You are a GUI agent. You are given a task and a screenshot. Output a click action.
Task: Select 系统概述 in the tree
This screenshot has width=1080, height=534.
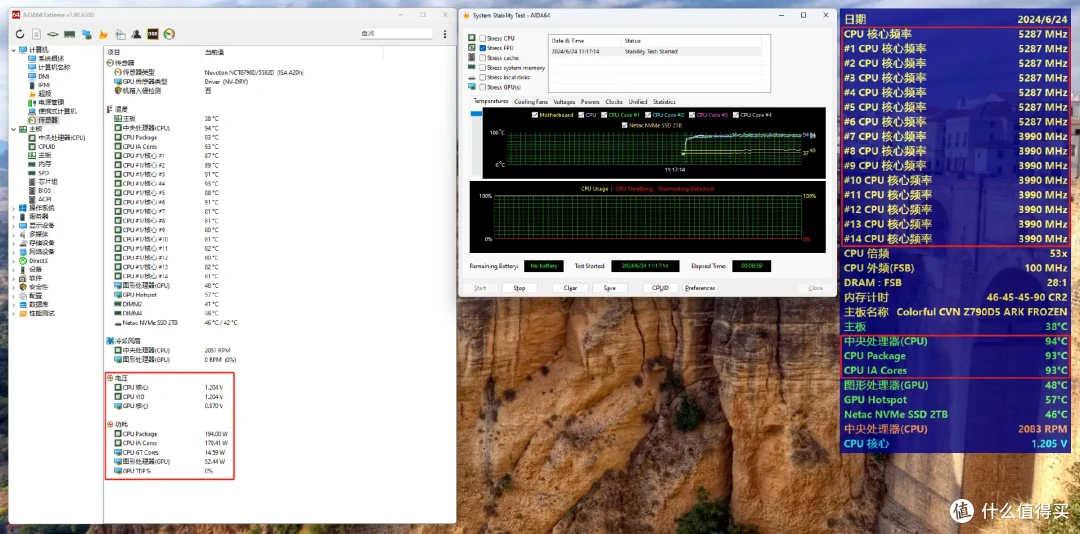[45, 59]
